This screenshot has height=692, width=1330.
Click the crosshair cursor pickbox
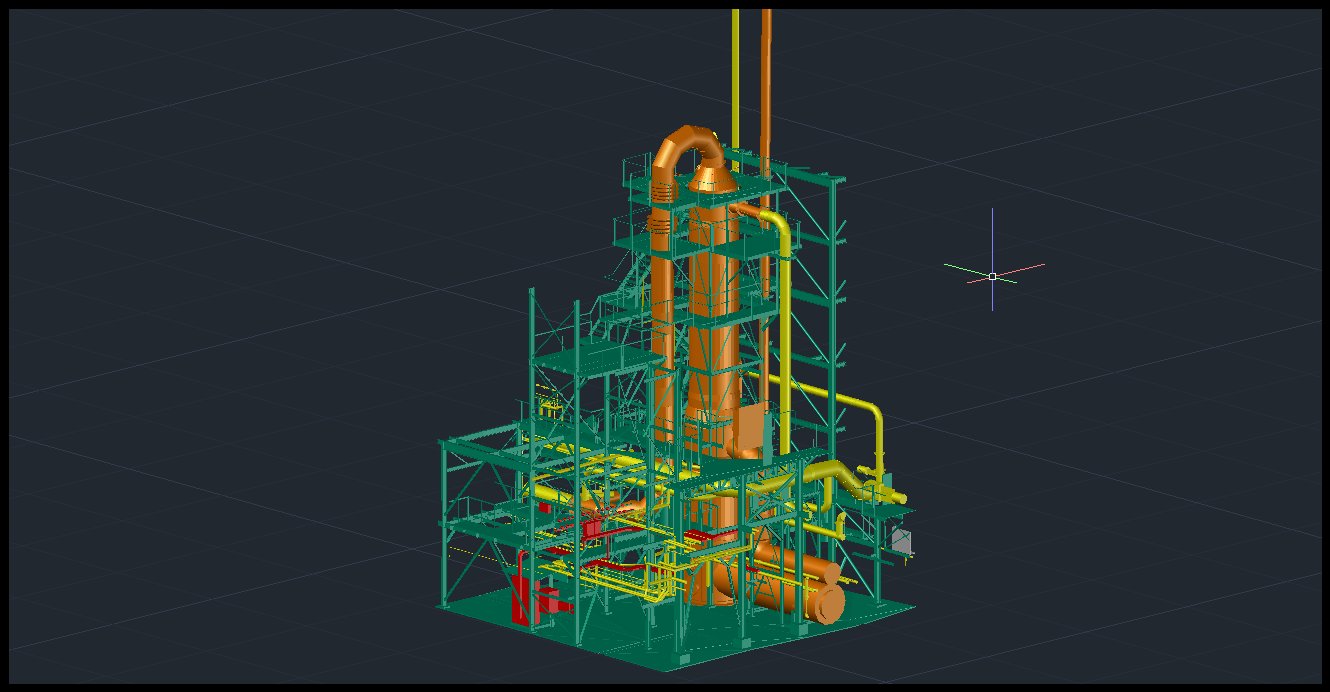[x=992, y=276]
